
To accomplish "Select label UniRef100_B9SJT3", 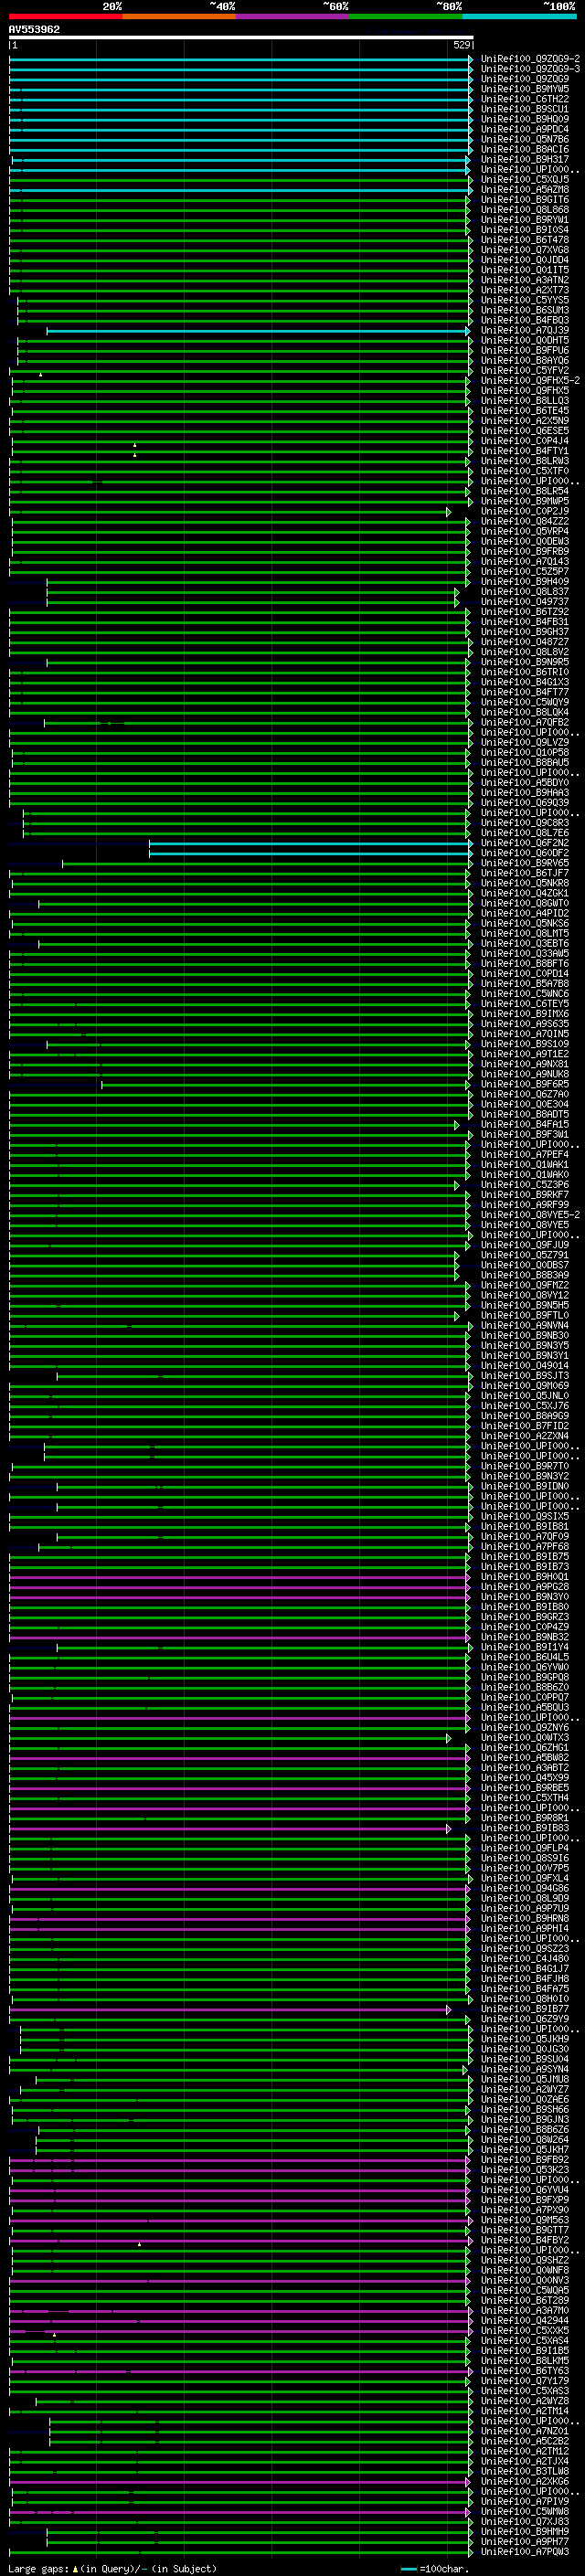I will (525, 1376).
